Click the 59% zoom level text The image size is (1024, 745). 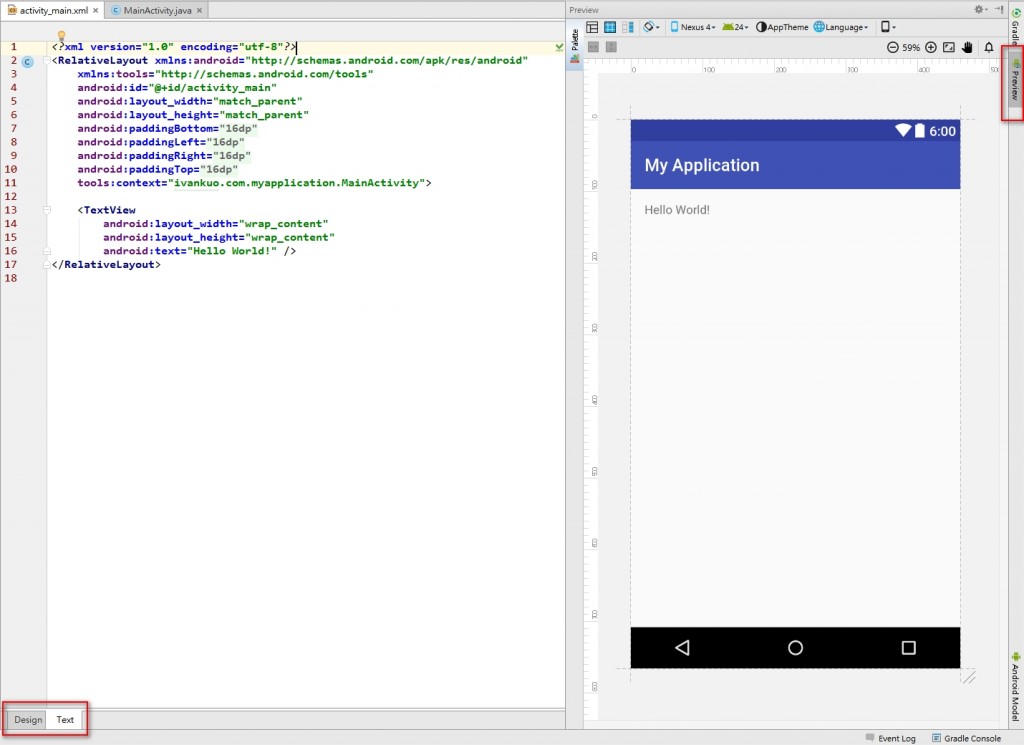click(911, 48)
